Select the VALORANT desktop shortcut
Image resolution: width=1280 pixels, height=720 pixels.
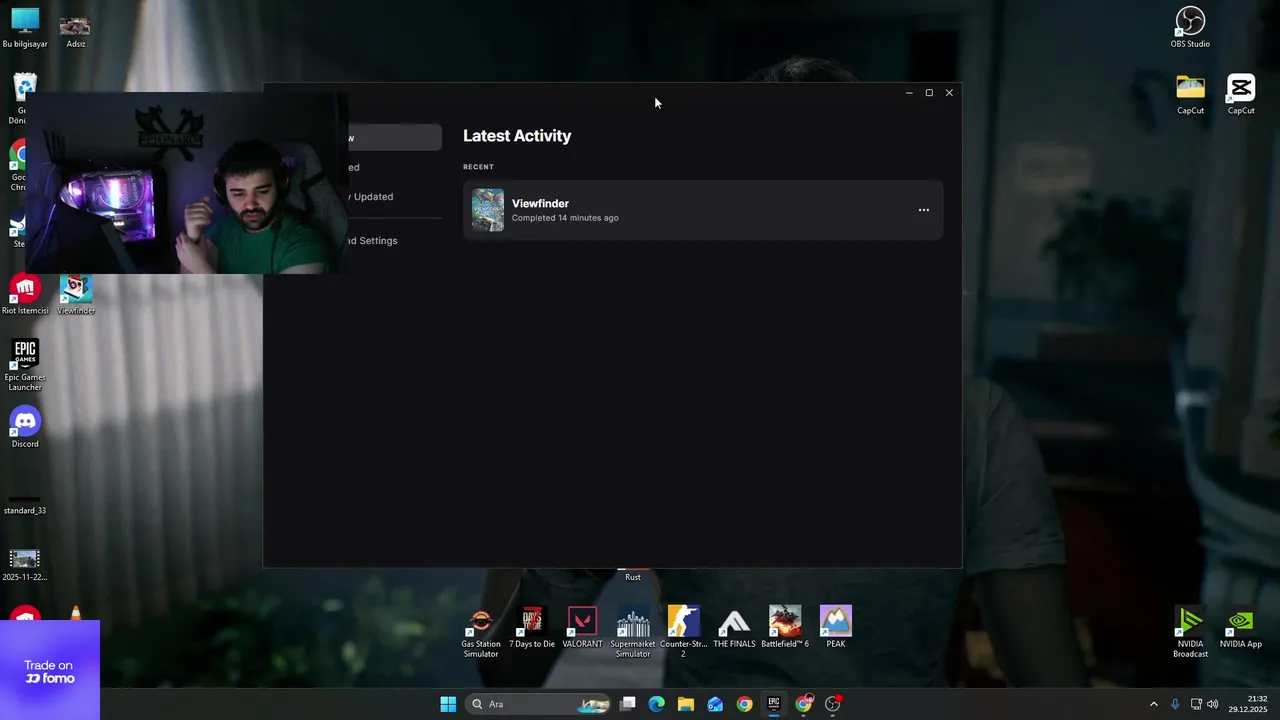click(x=582, y=628)
